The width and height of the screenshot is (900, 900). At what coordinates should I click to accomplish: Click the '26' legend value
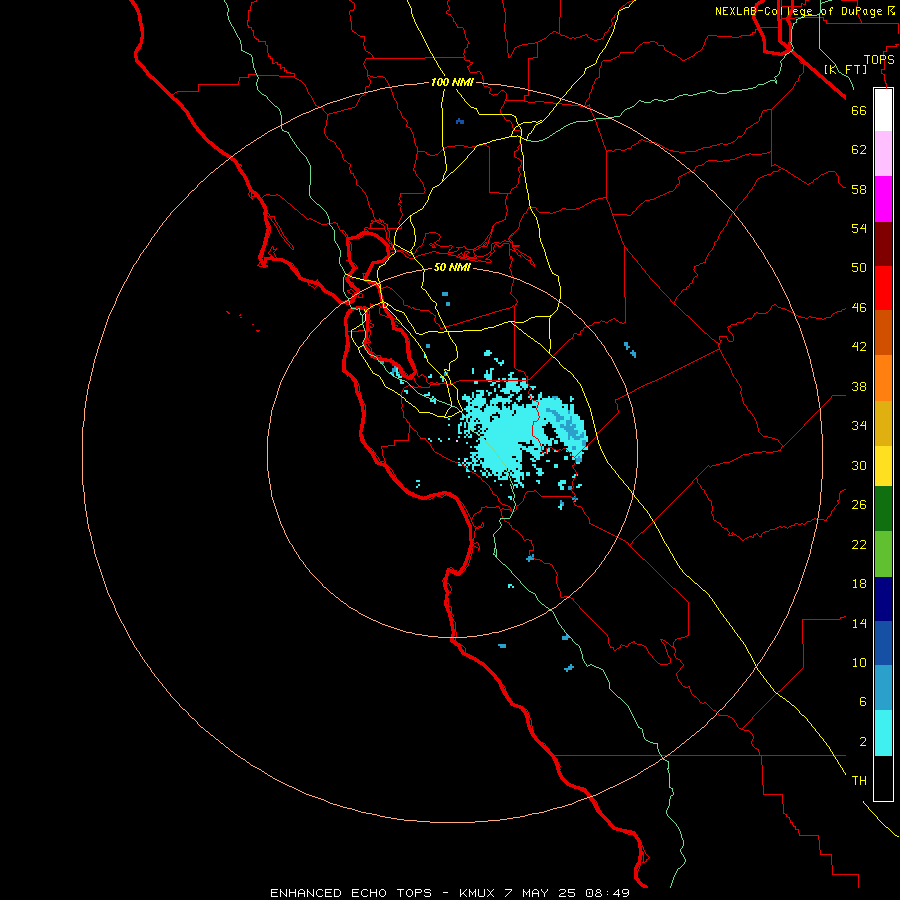859,505
